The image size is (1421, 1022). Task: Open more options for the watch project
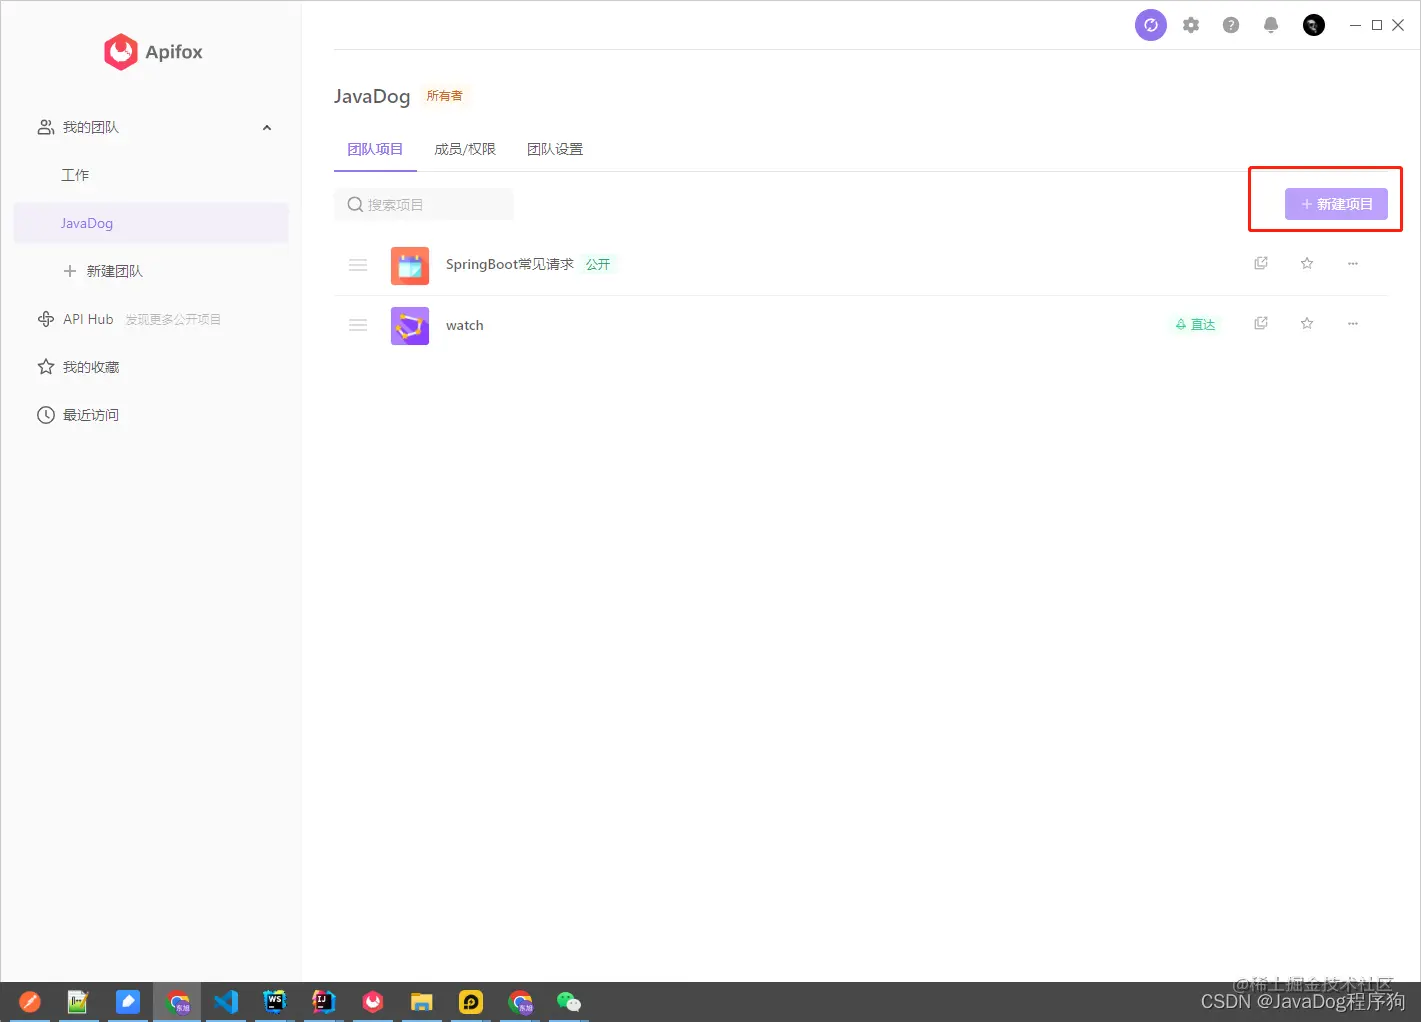tap(1353, 323)
